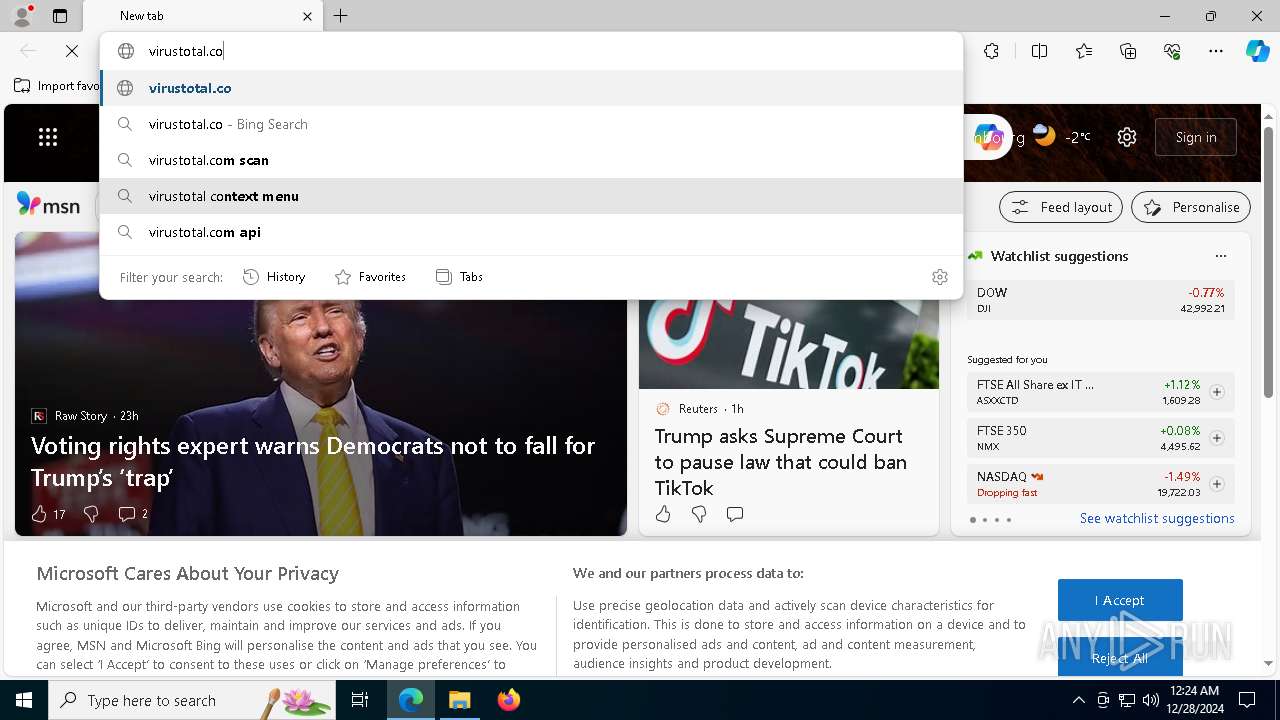
Task: Dislike the Raw Story article
Action: click(x=91, y=514)
